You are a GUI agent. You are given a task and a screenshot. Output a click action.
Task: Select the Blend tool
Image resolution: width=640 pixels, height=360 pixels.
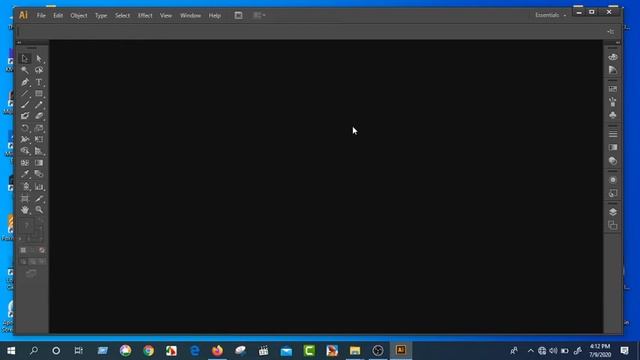coord(39,174)
